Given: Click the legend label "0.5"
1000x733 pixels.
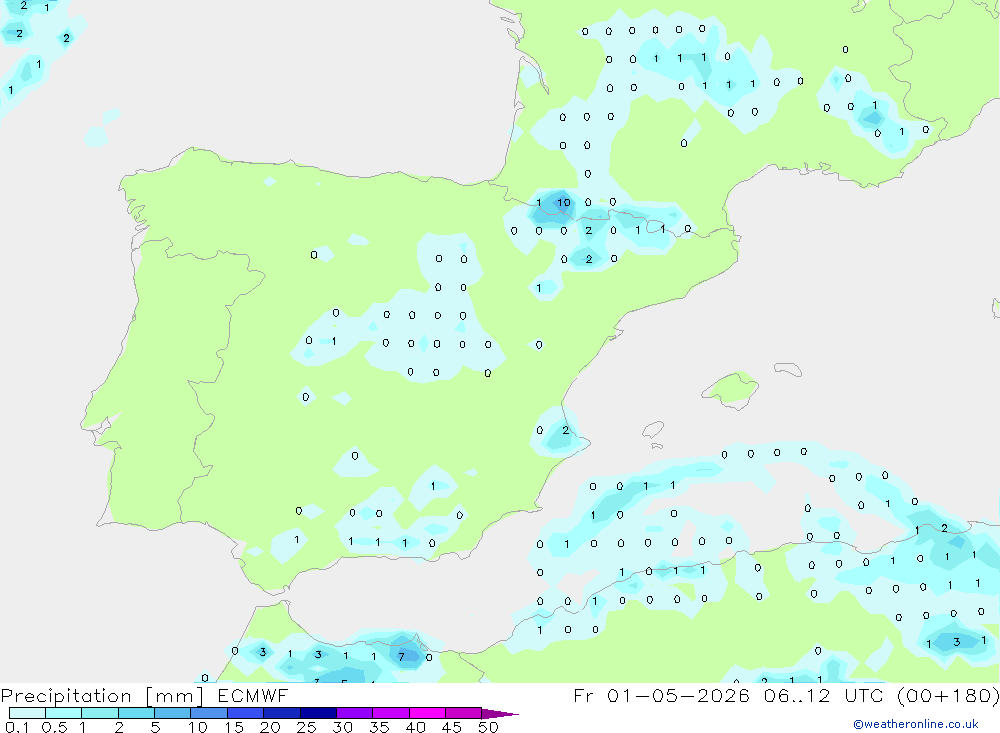Looking at the screenshot, I should [54, 727].
